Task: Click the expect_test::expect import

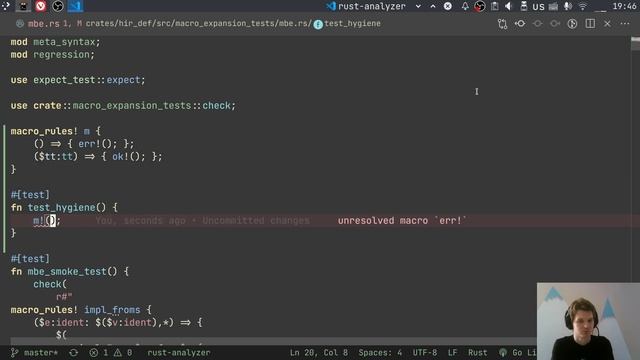Action: click(87, 80)
